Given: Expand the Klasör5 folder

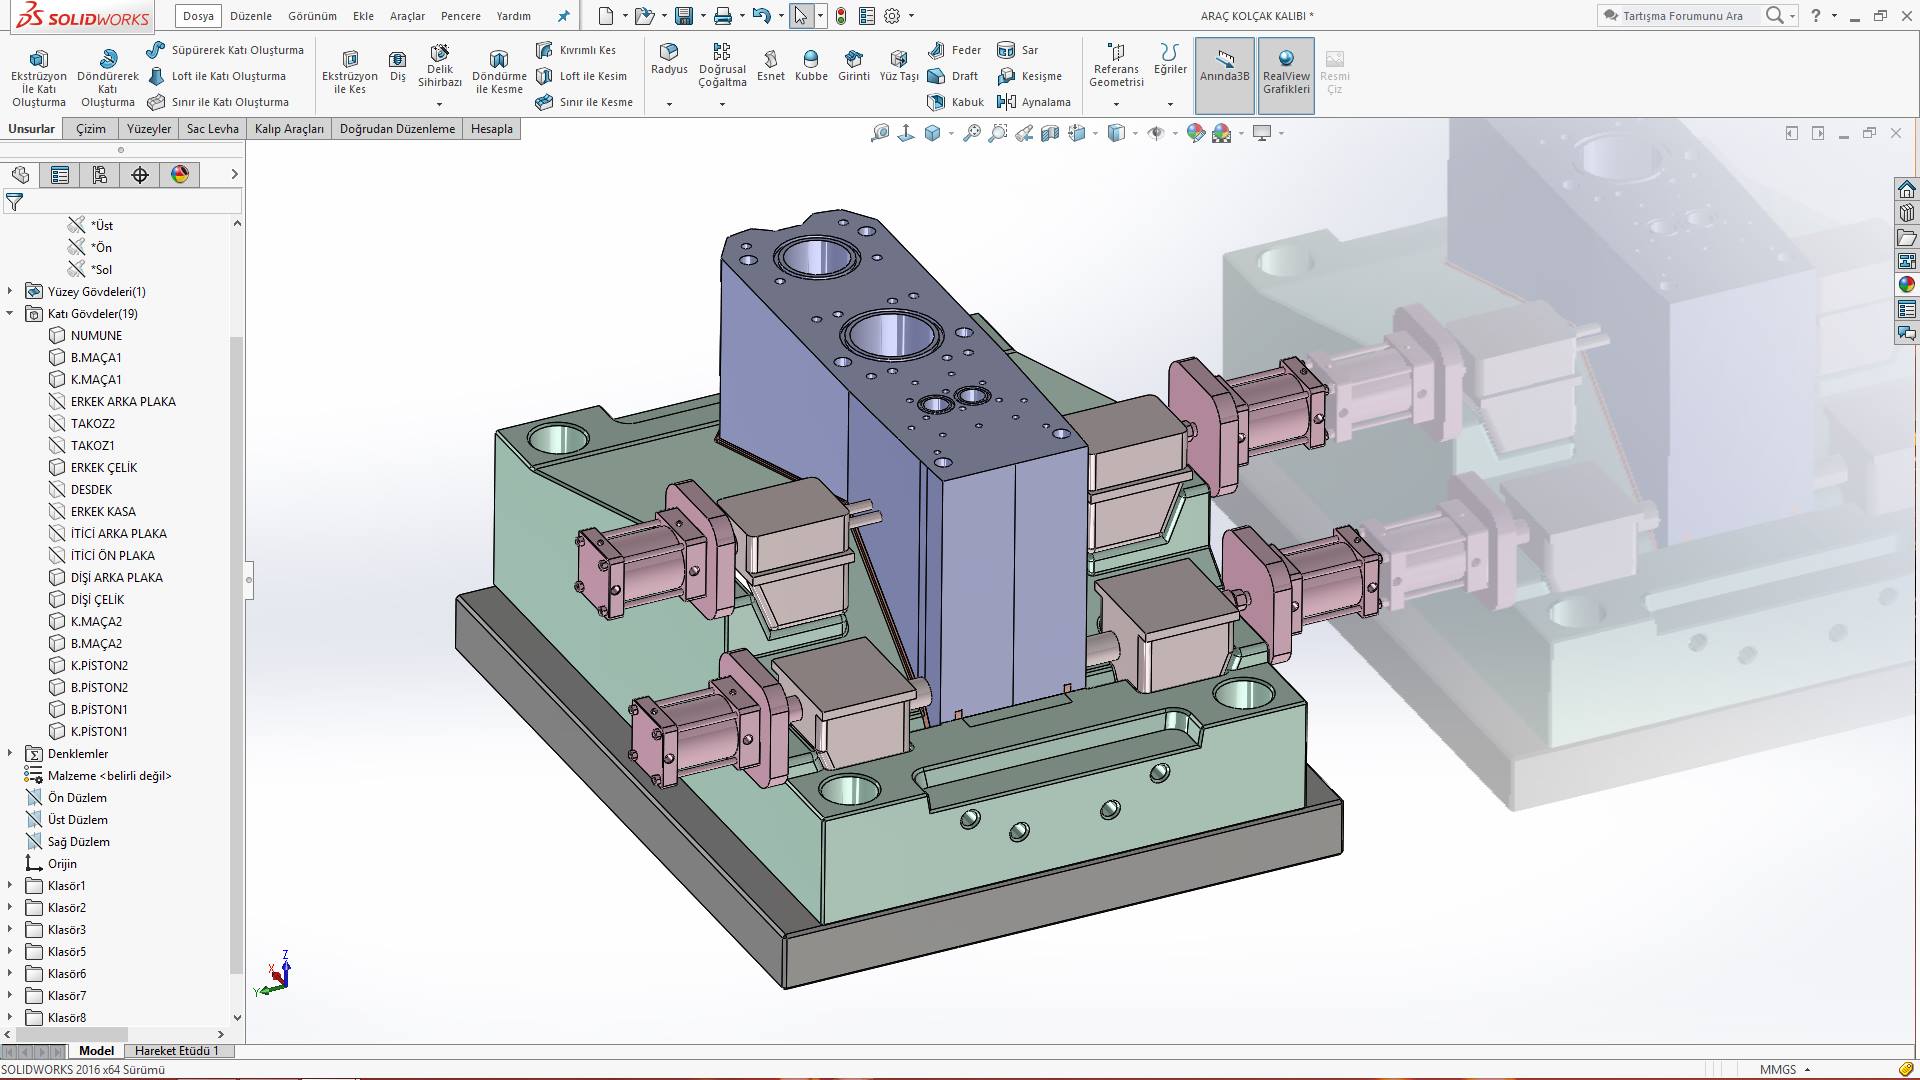Looking at the screenshot, I should 10,951.
